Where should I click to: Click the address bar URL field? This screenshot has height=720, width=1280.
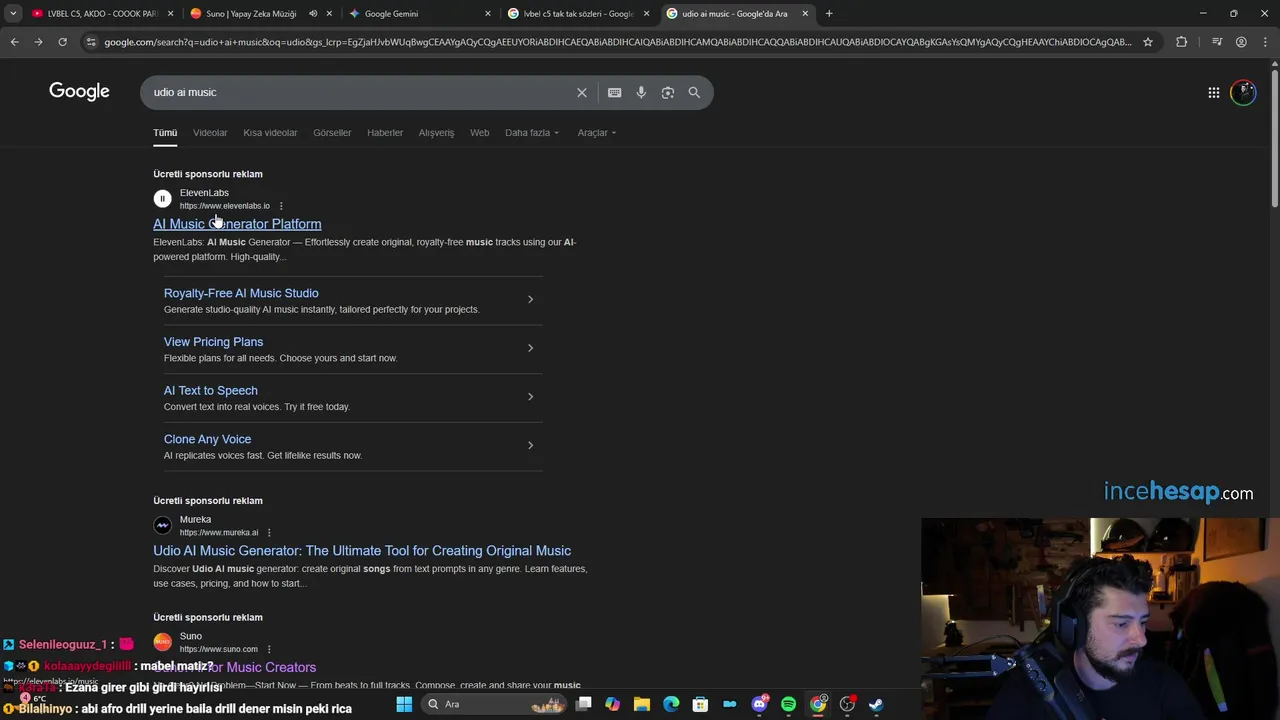click(617, 42)
